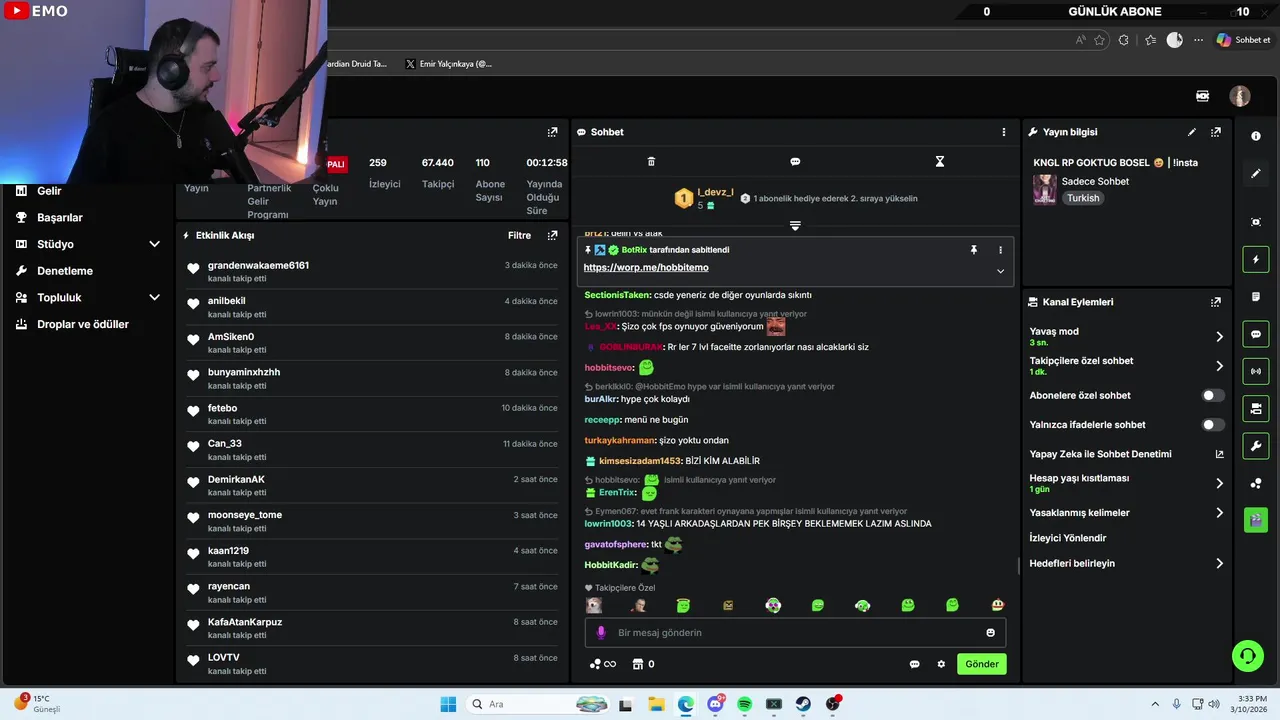Open external link icon for Yapay Zeka Sohbet Denetimi
The height and width of the screenshot is (720, 1280).
click(1219, 454)
